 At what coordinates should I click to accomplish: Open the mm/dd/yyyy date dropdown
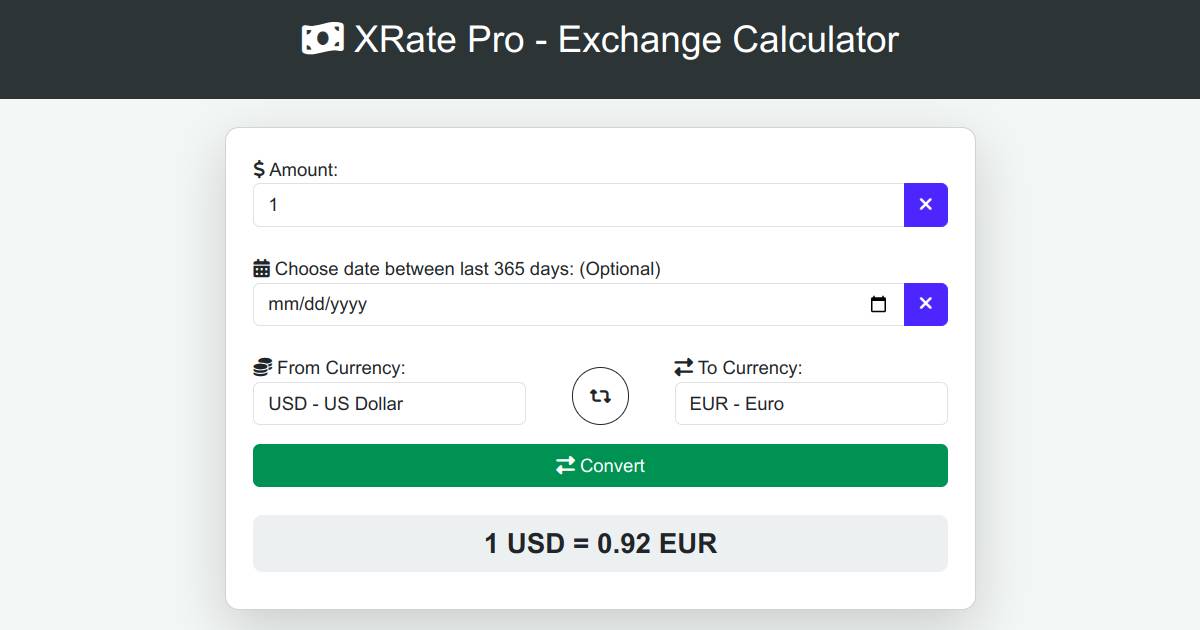(x=575, y=304)
